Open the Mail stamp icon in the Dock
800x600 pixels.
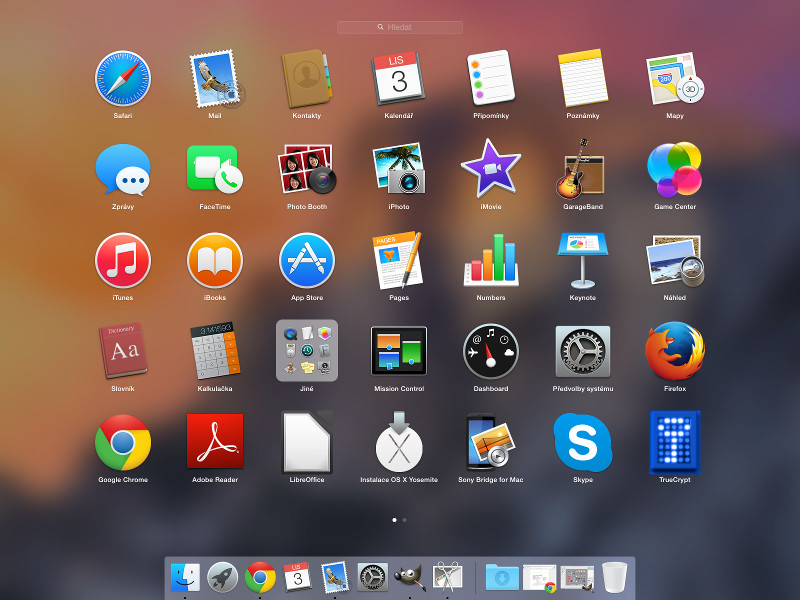[x=335, y=577]
